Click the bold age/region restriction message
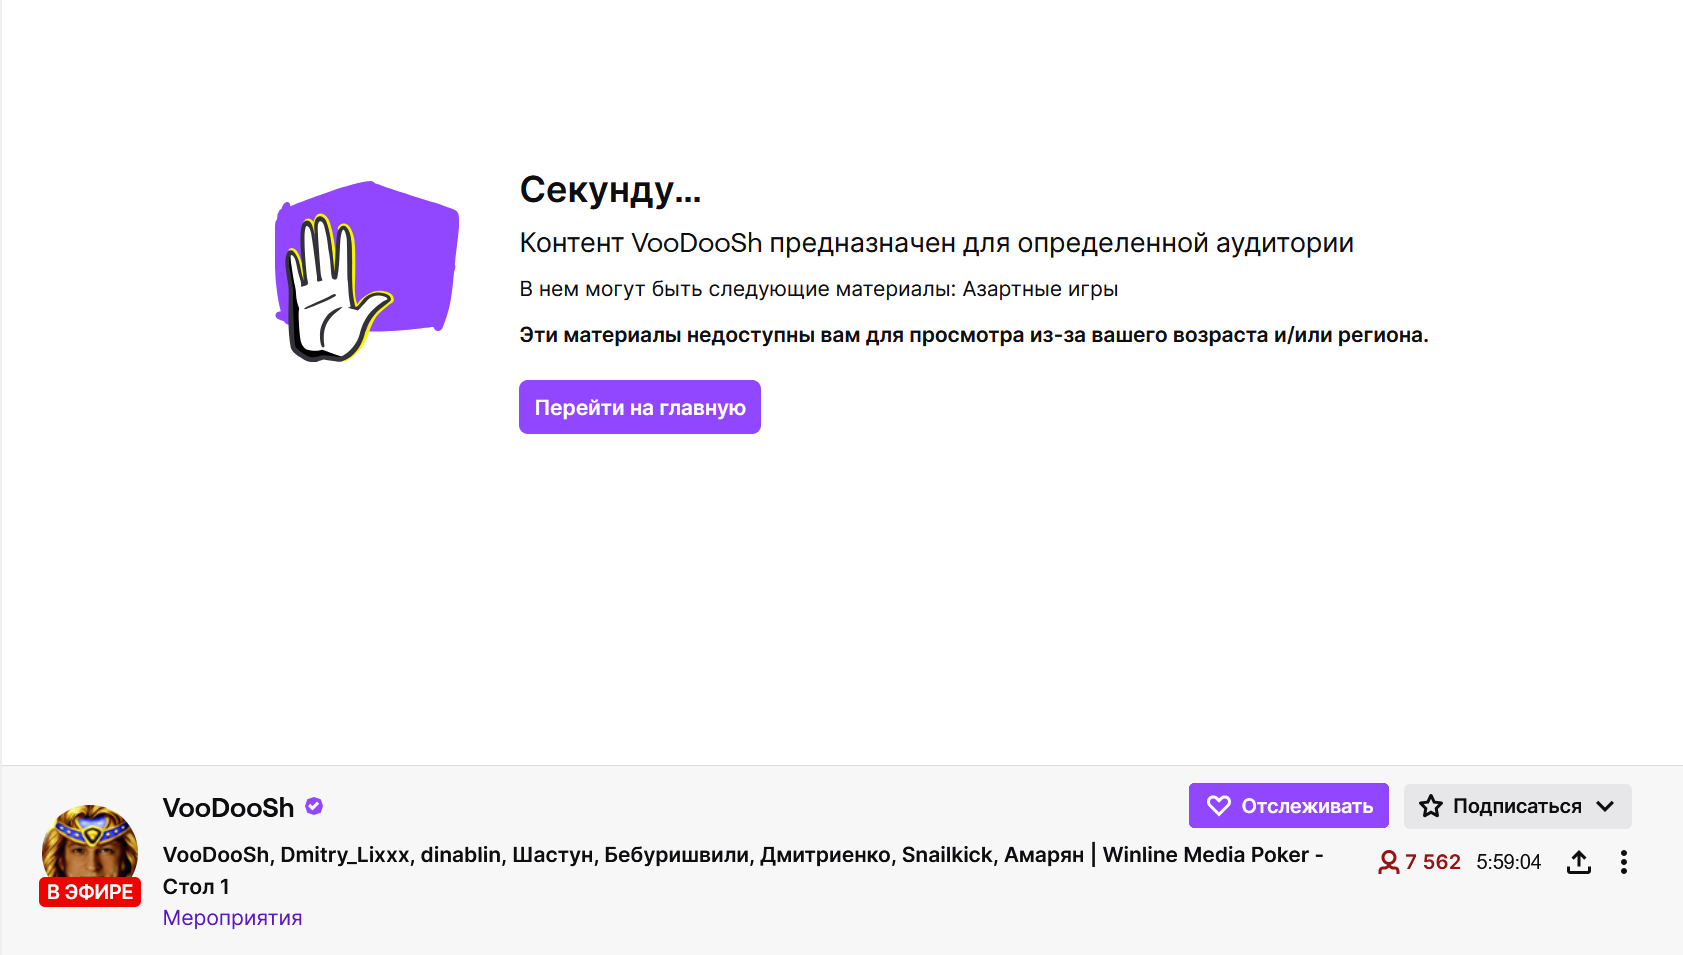Screen dimensions: 1683x955 [974, 335]
